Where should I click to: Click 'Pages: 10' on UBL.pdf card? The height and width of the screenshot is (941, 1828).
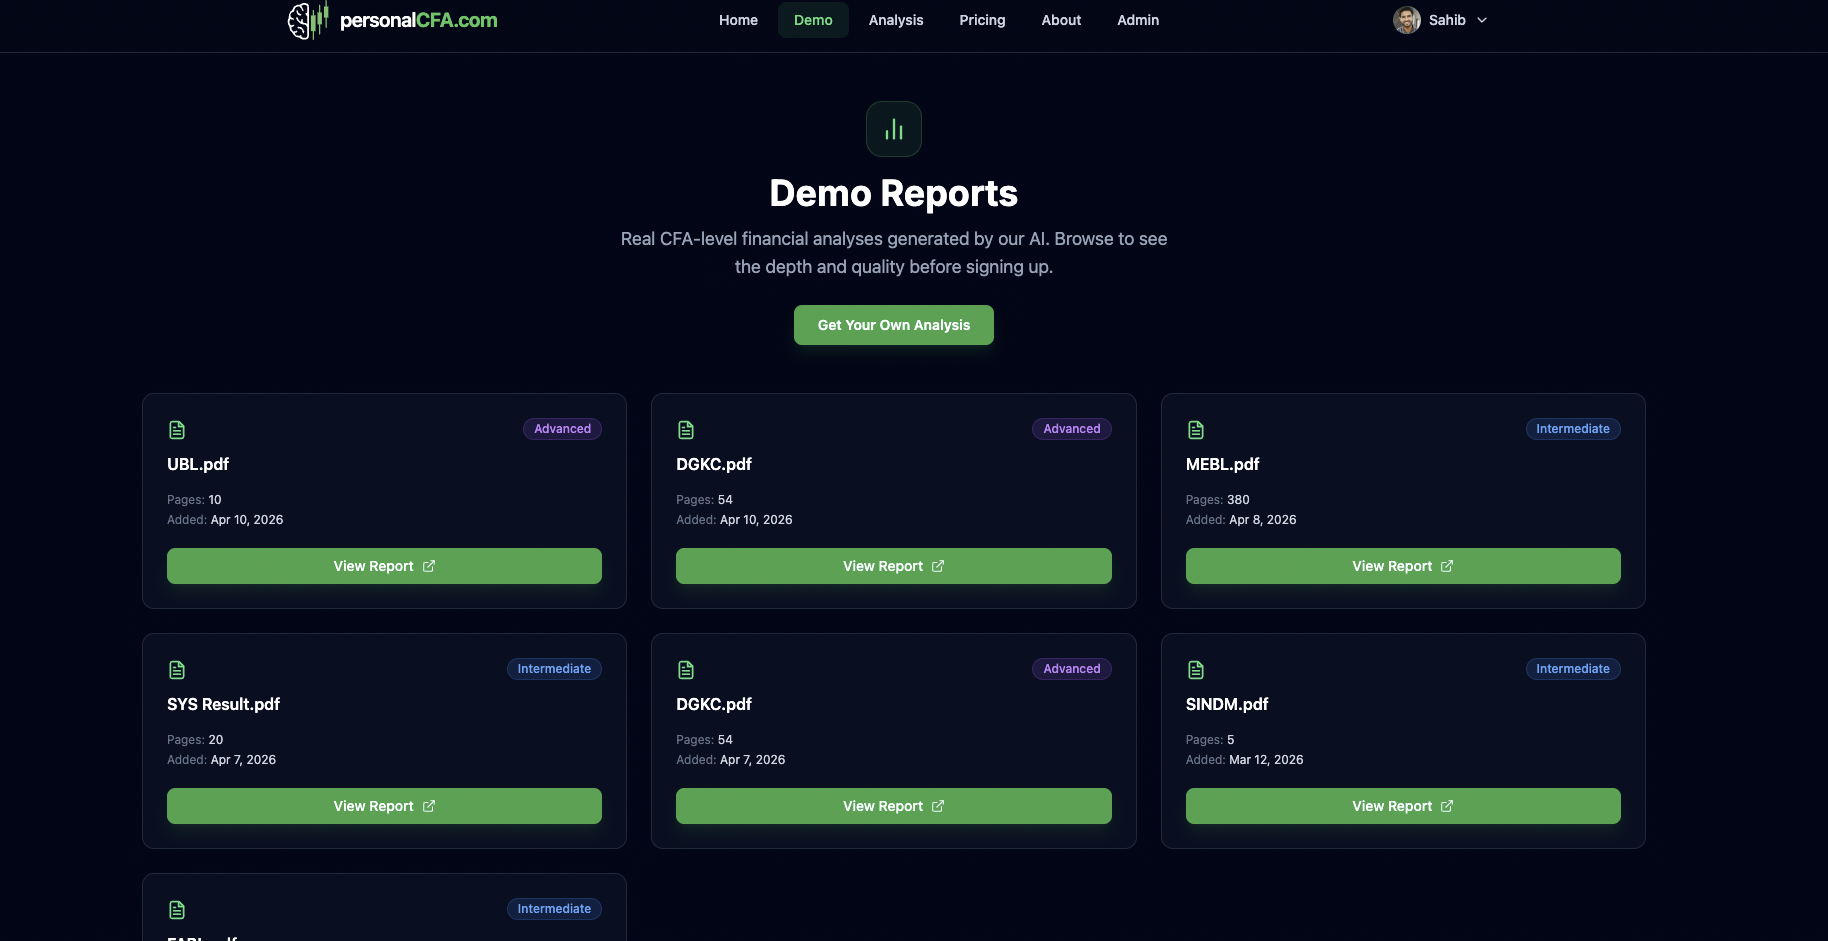coord(194,500)
